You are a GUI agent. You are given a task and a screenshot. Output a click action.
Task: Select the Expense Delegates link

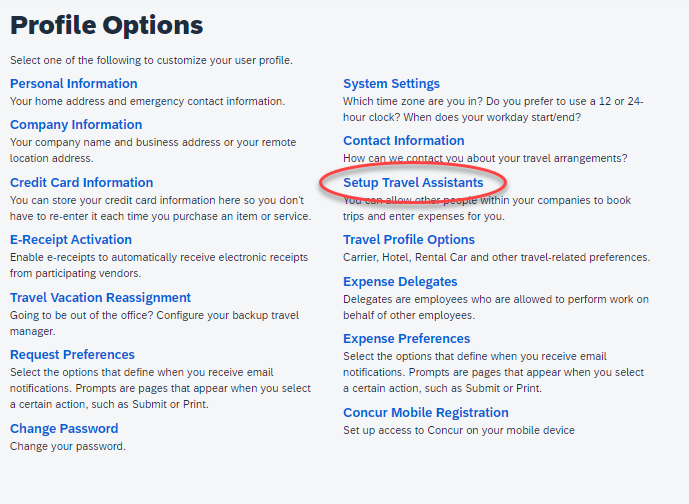(400, 282)
